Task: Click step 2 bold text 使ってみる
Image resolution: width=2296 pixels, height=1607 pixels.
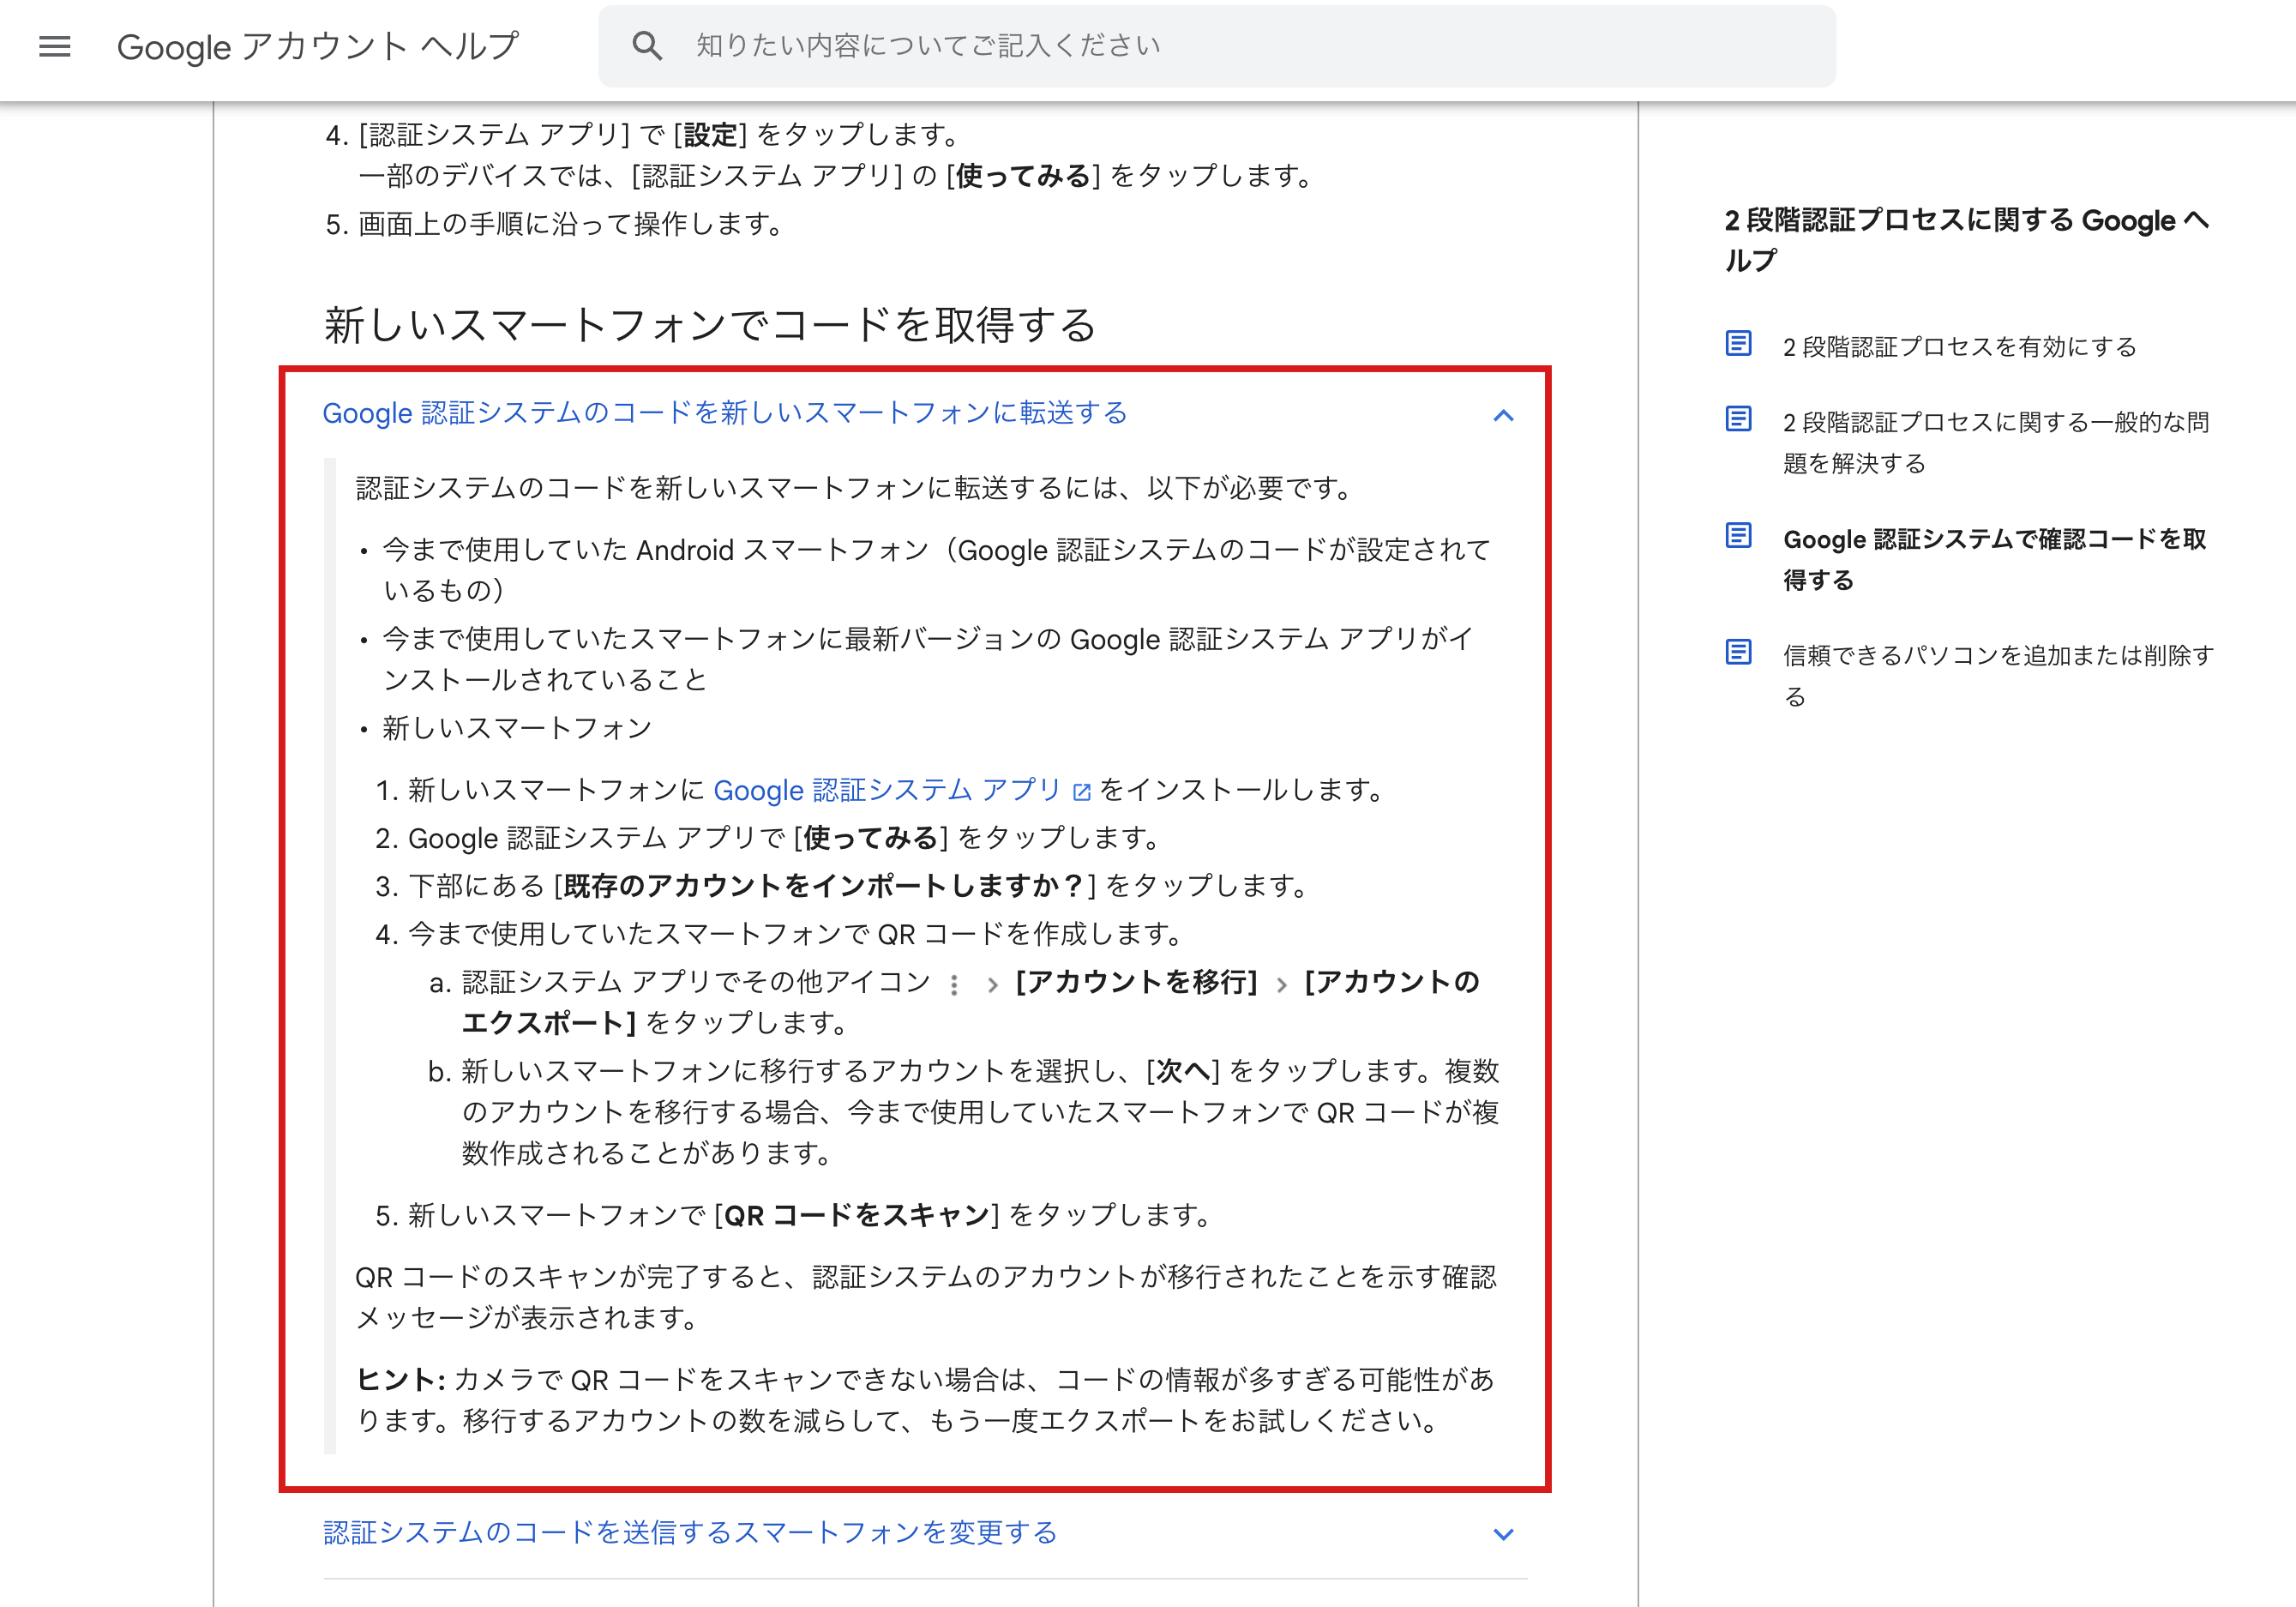Action: coord(870,838)
